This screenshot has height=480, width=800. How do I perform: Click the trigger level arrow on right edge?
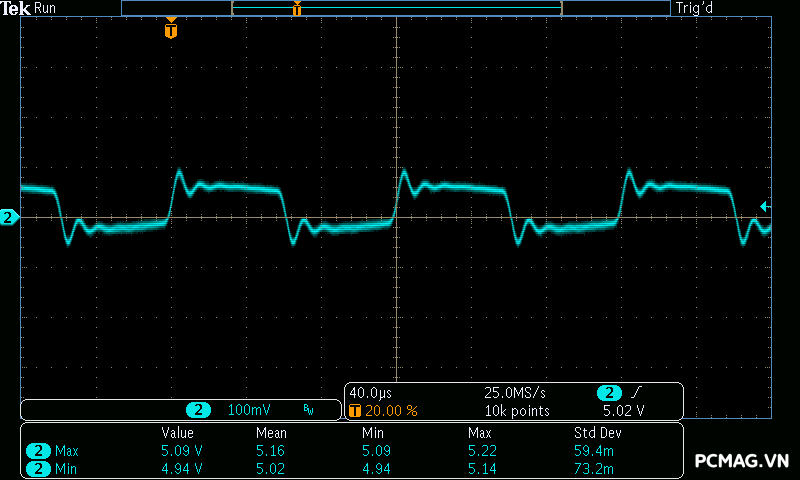[765, 206]
